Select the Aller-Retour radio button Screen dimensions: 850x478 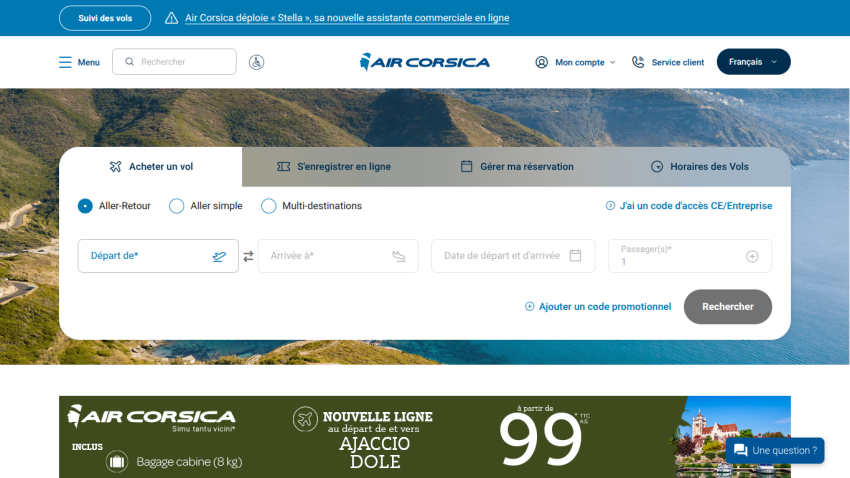pos(85,206)
